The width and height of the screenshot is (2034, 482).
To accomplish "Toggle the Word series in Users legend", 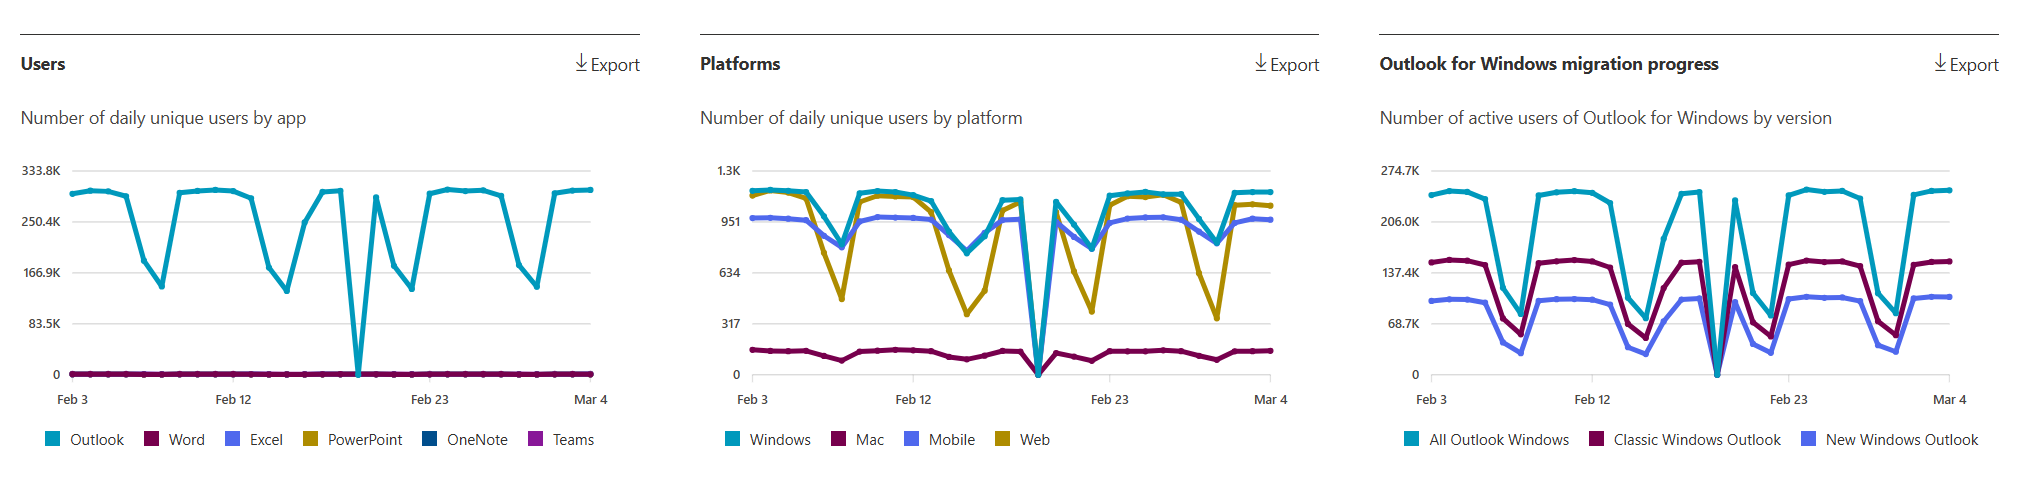I will point(174,439).
